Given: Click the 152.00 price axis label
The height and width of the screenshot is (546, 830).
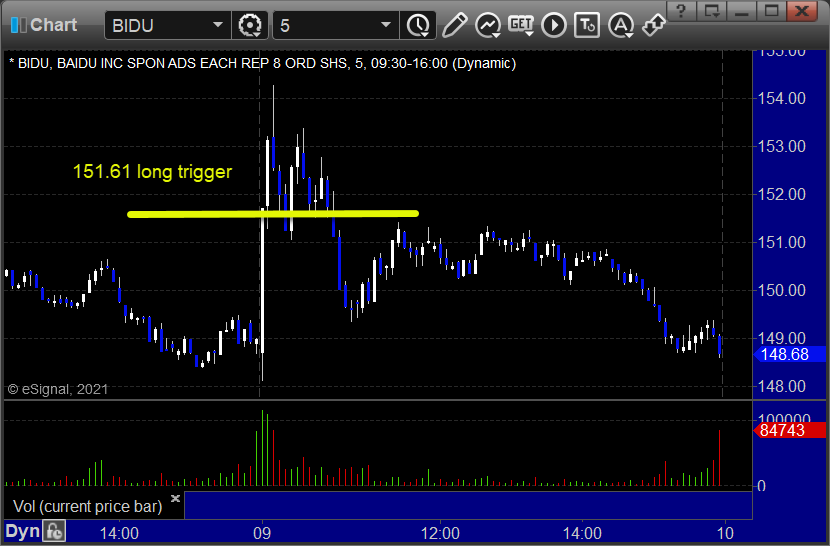Looking at the screenshot, I should coord(781,194).
